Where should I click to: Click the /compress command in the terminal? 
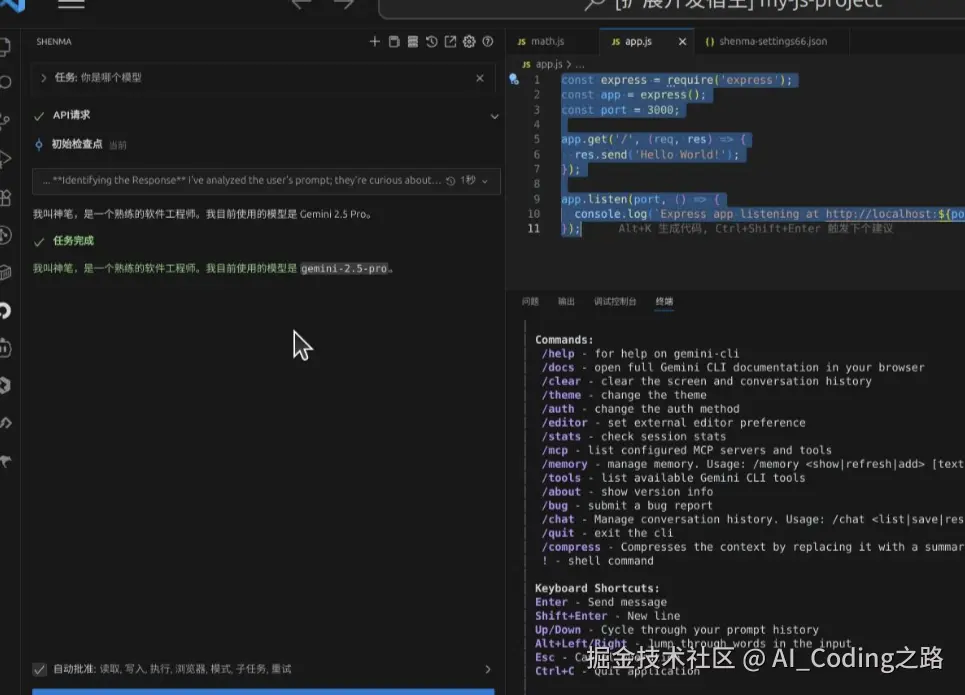(x=571, y=547)
